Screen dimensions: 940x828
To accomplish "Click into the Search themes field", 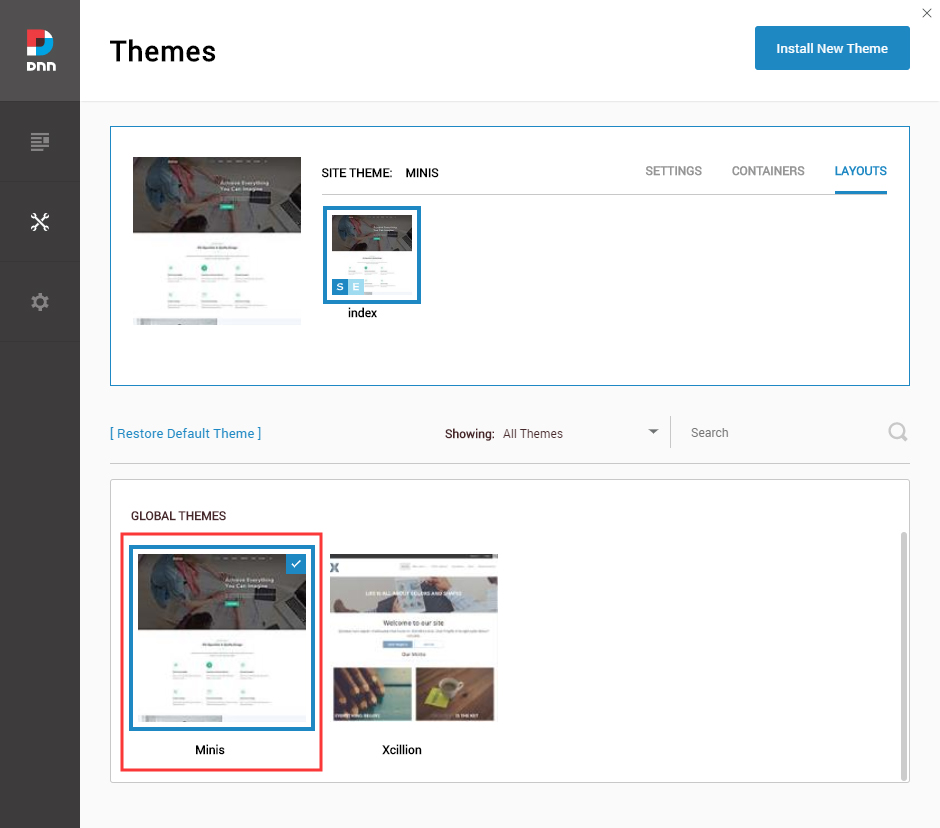I will (785, 433).
